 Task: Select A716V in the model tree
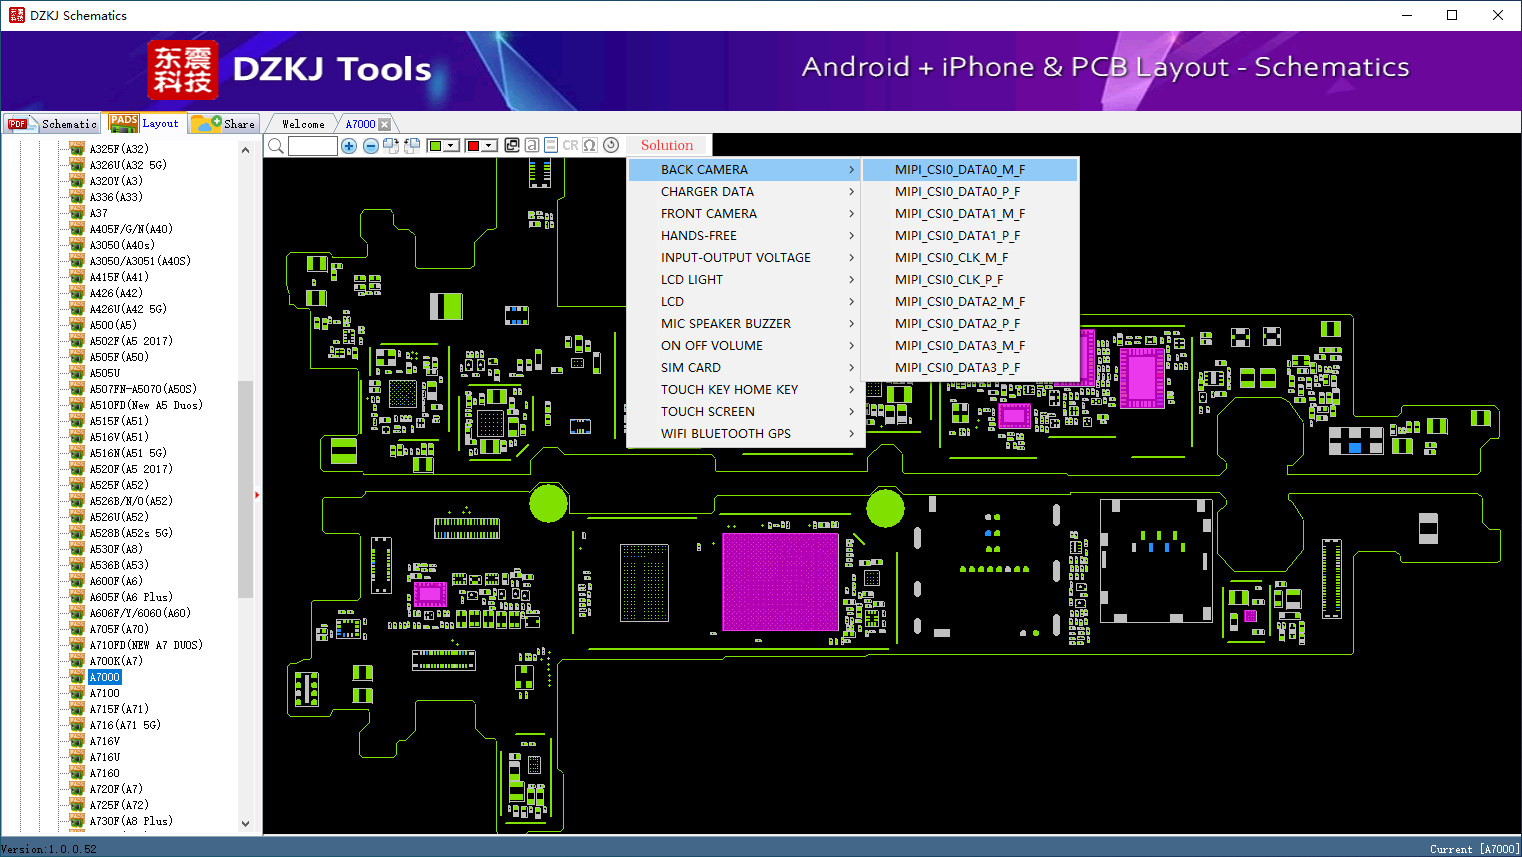[105, 741]
